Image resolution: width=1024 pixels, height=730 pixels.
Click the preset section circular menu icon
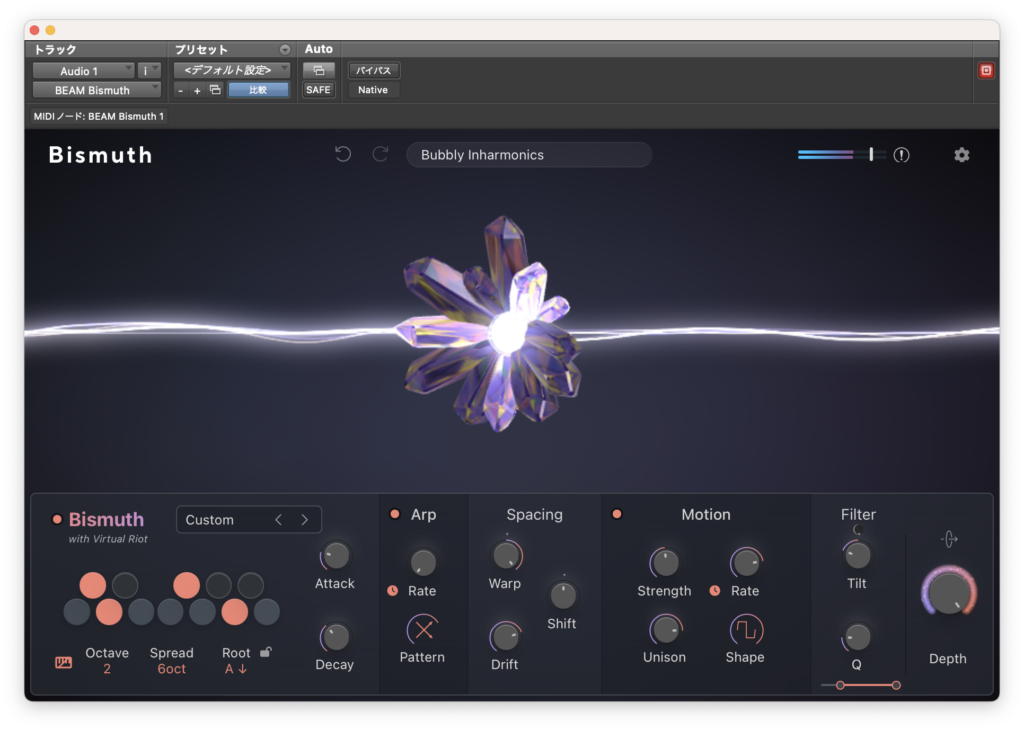tap(285, 50)
